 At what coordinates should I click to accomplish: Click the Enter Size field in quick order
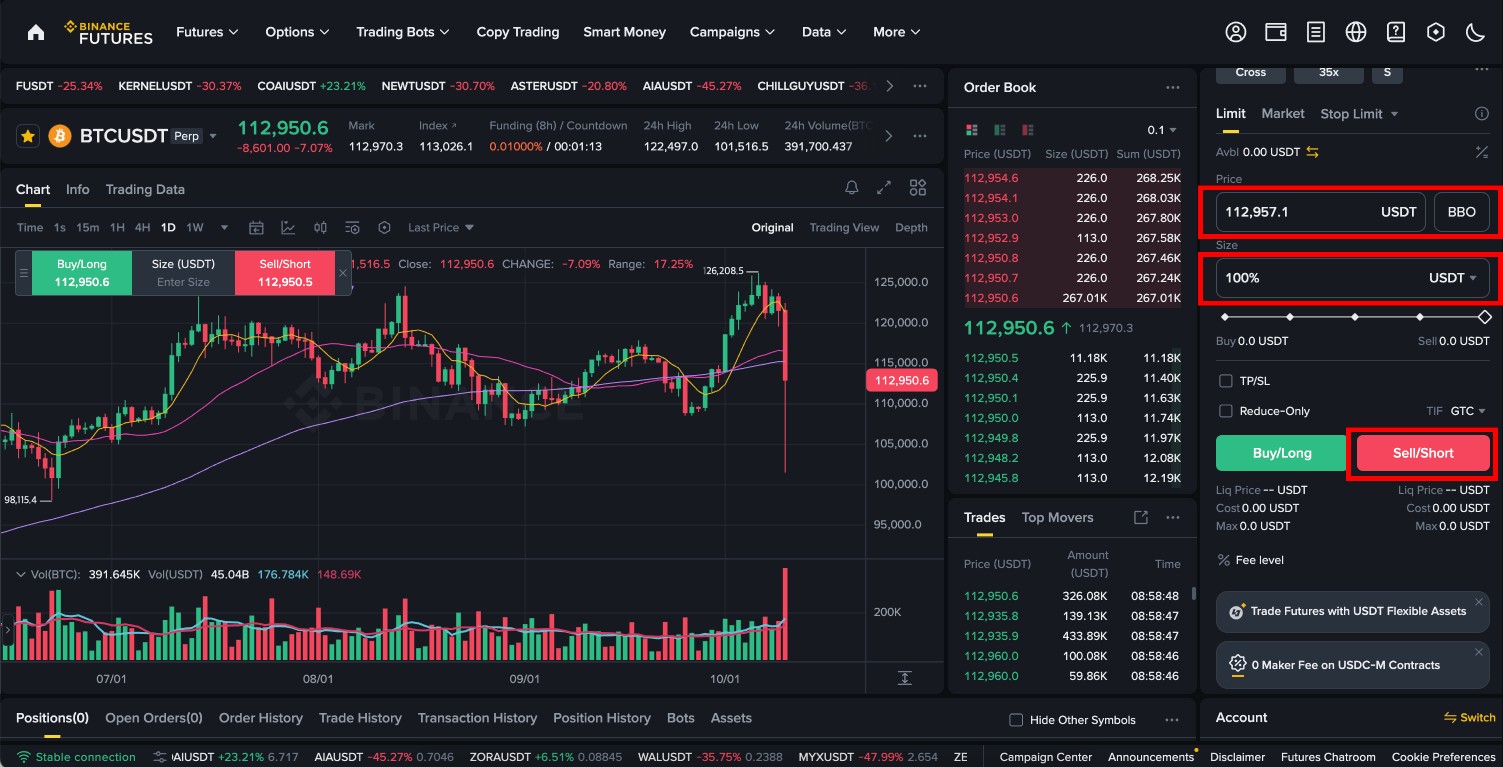point(183,282)
